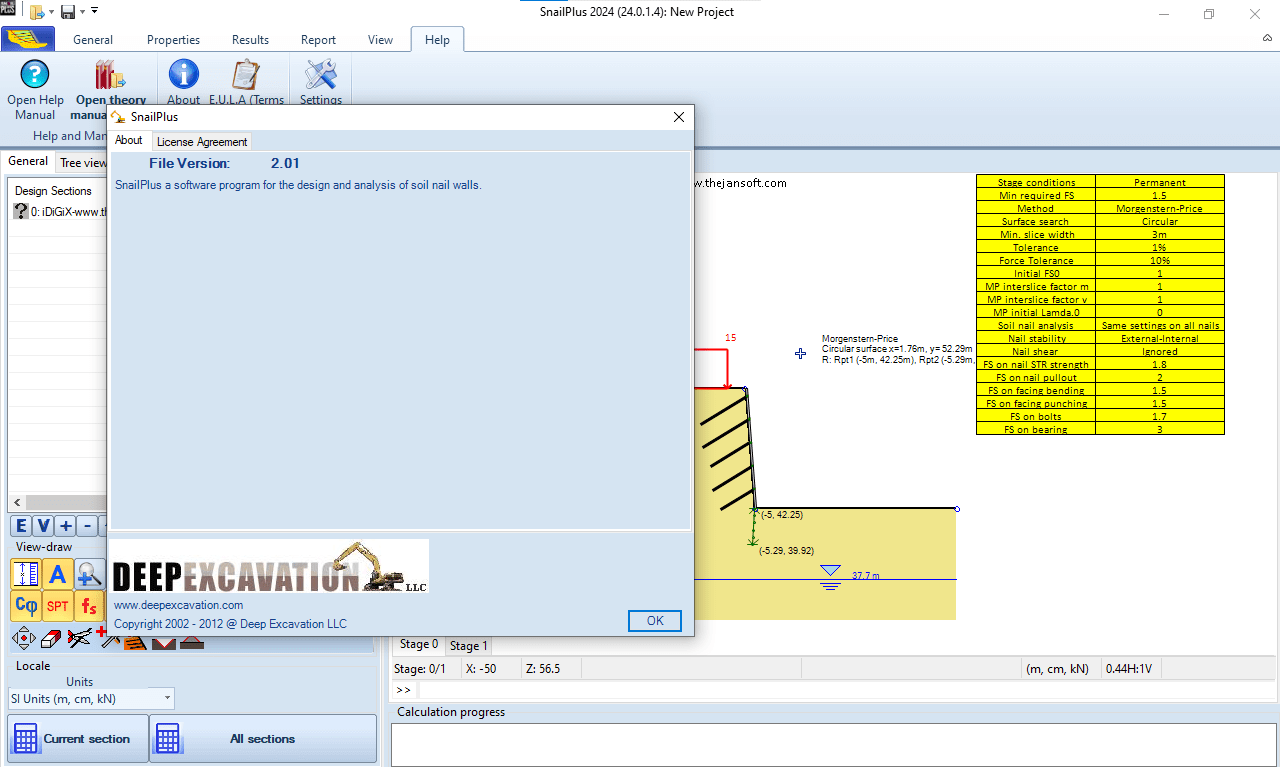Switch to the View ribbon tab

pyautogui.click(x=380, y=40)
